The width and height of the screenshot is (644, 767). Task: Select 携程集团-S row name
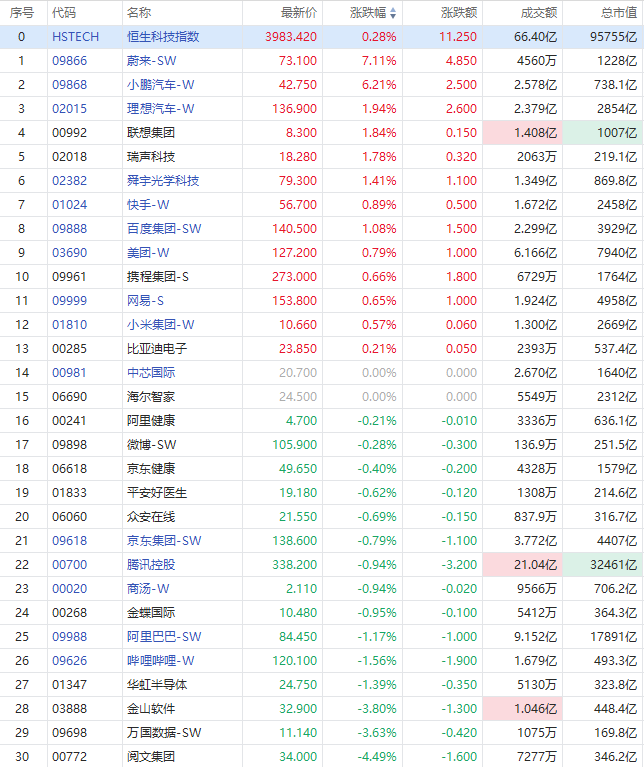[x=157, y=276]
